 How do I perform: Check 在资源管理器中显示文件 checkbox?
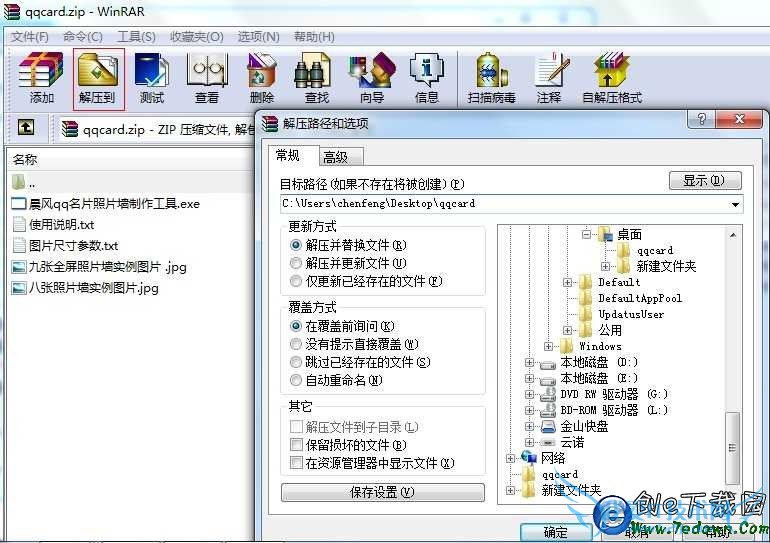click(x=296, y=463)
